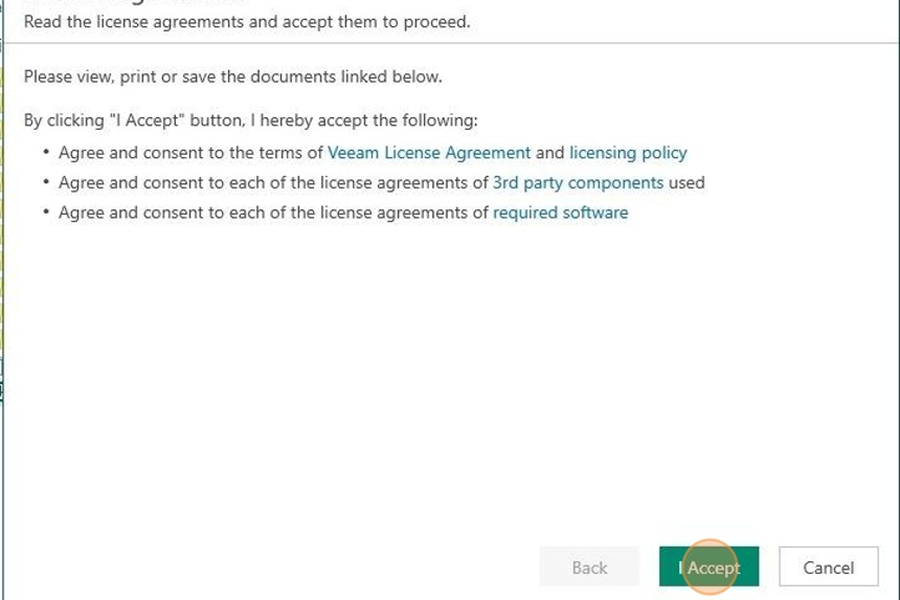Cancel the license agreement dialog
900x600 pixels.
click(x=828, y=567)
